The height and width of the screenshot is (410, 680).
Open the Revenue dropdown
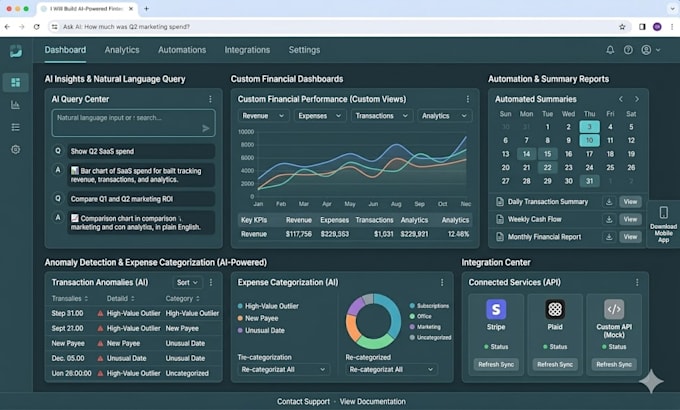pos(263,116)
